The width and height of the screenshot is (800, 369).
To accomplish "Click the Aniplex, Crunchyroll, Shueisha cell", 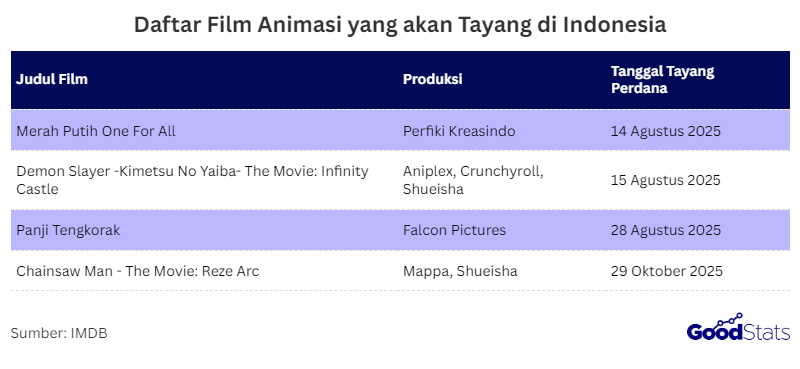I will (473, 180).
